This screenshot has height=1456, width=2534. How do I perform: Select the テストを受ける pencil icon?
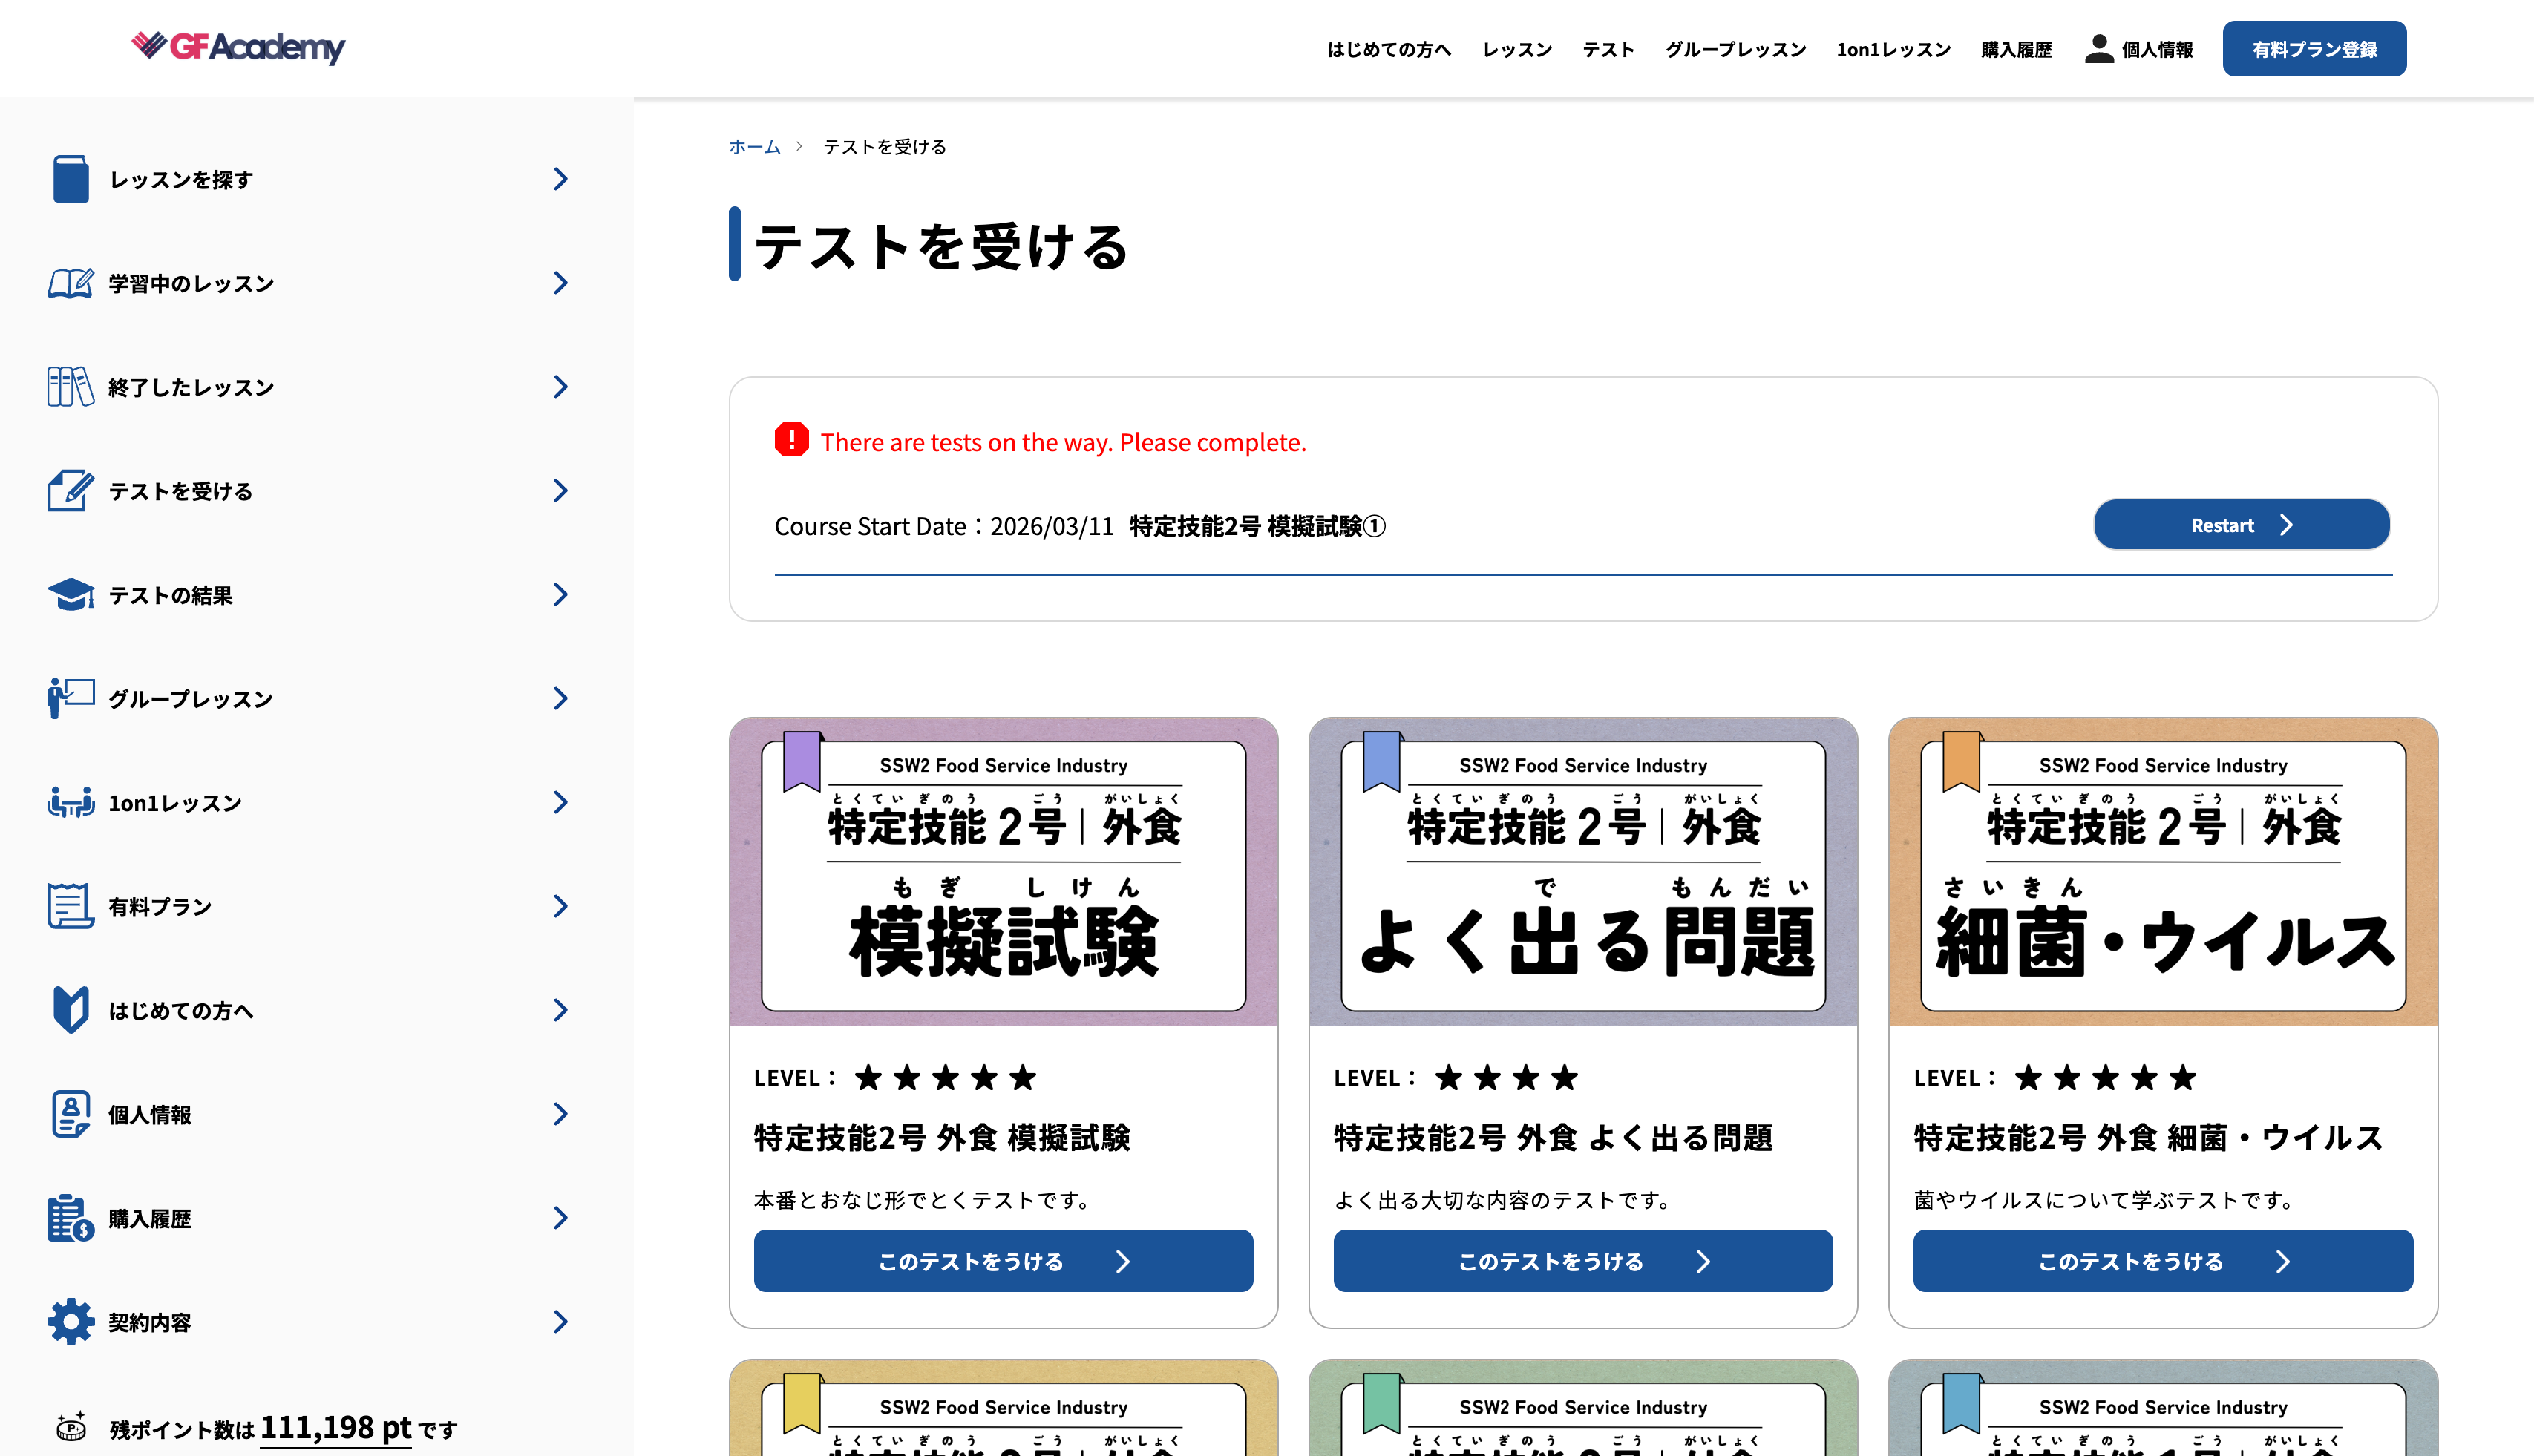(70, 491)
